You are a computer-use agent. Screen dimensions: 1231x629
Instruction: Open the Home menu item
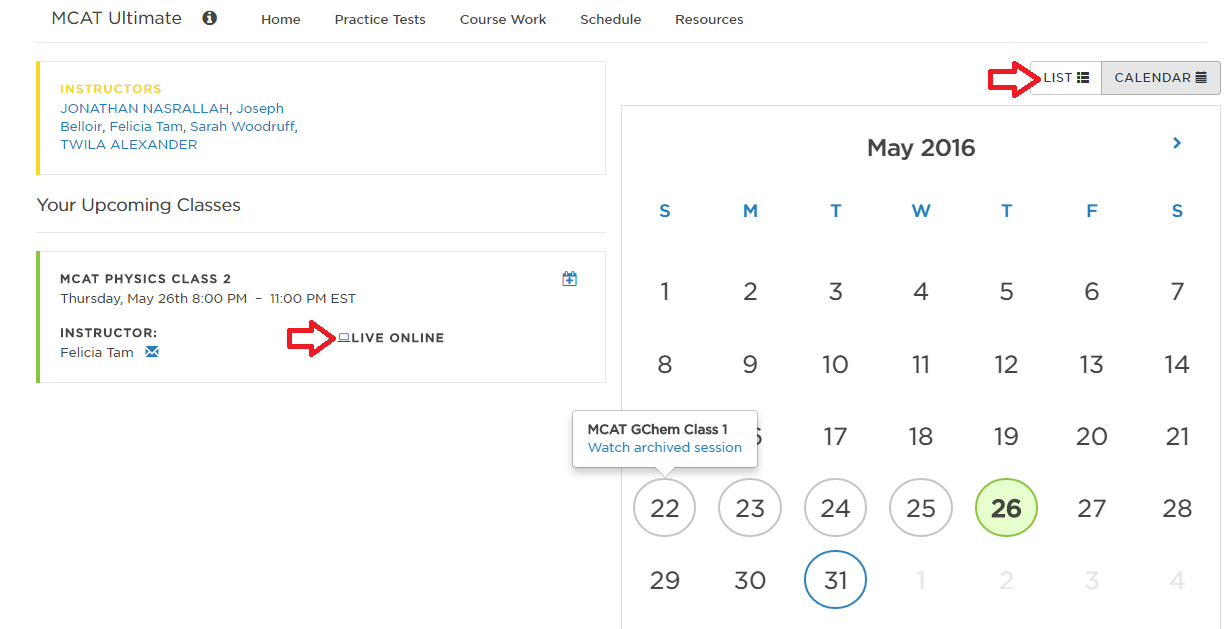click(x=281, y=20)
